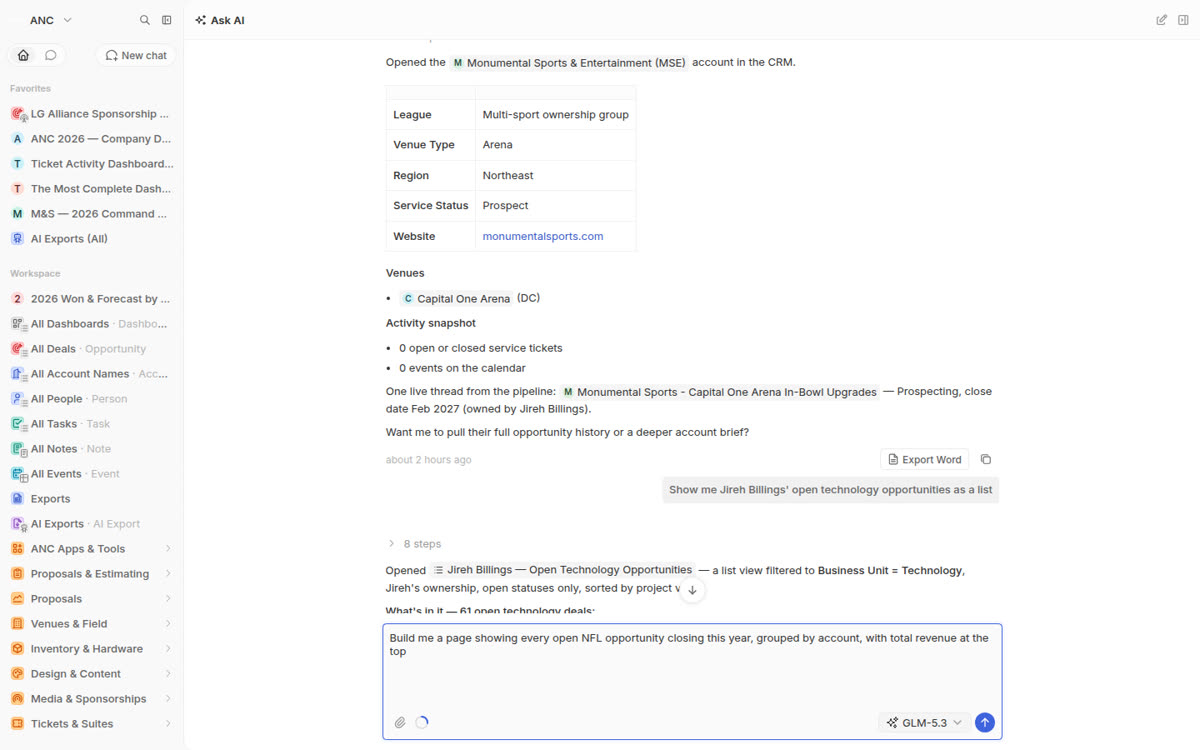Click the scroll-to-bottom arrow button
Image resolution: width=1200 pixels, height=750 pixels.
point(692,590)
